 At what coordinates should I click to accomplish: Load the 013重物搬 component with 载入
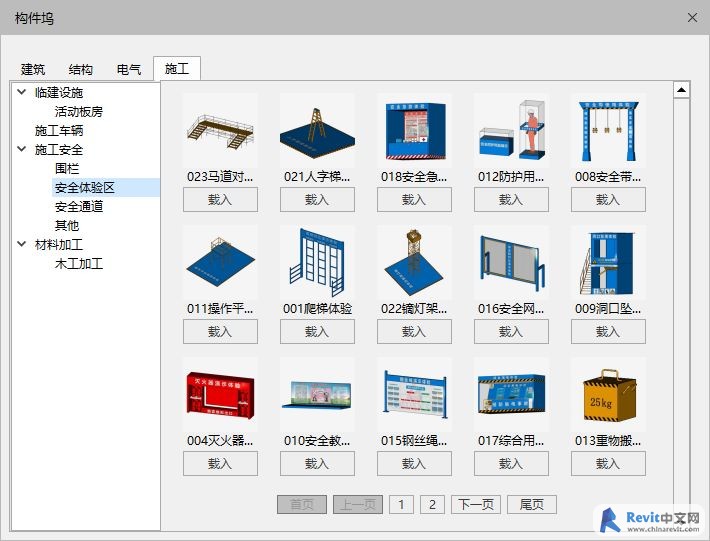608,464
